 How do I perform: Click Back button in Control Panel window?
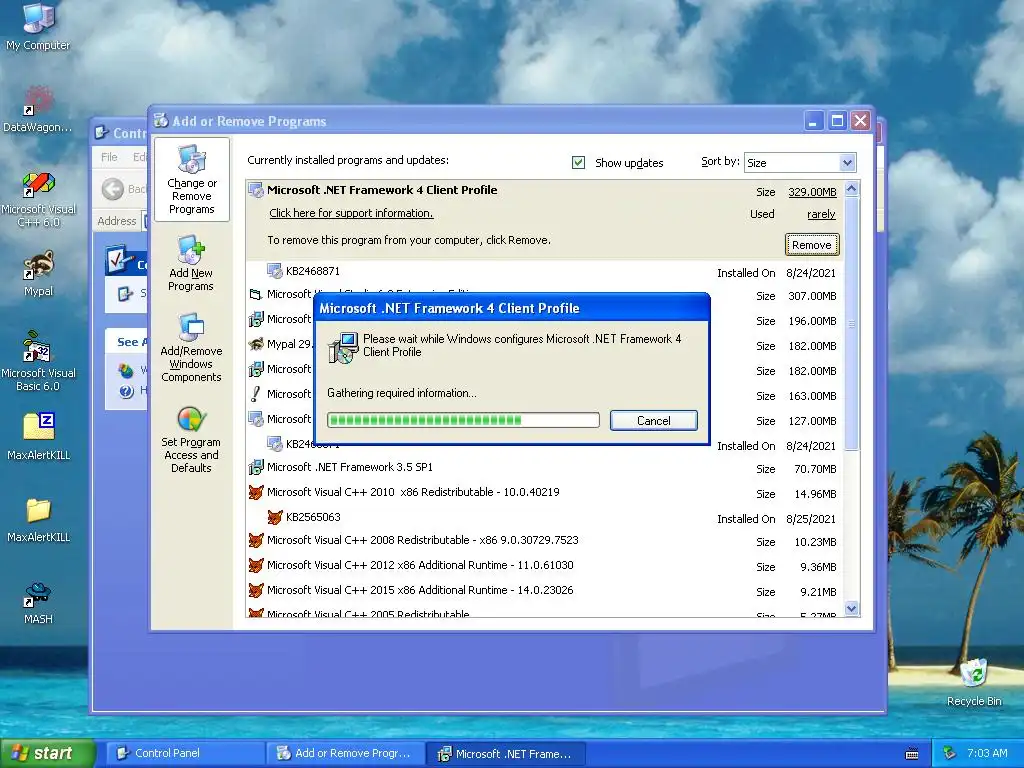pyautogui.click(x=123, y=189)
